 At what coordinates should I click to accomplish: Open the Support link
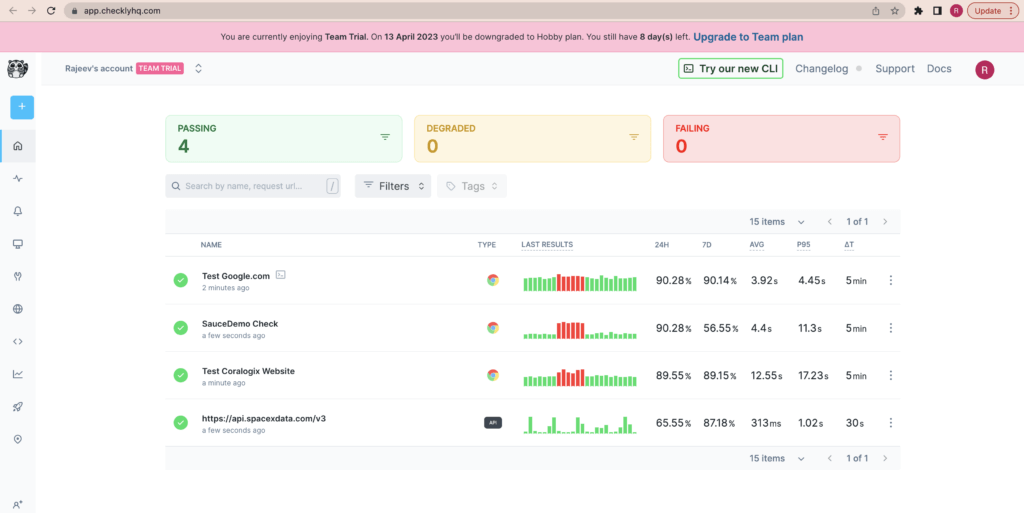point(895,69)
